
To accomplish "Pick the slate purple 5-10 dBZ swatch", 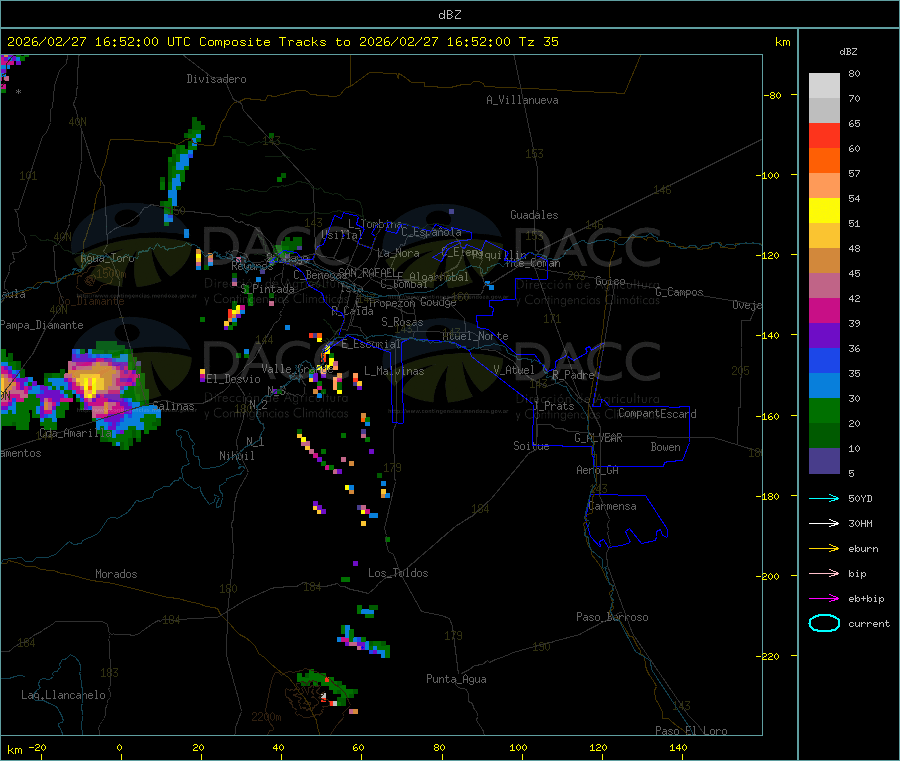I will pyautogui.click(x=824, y=461).
